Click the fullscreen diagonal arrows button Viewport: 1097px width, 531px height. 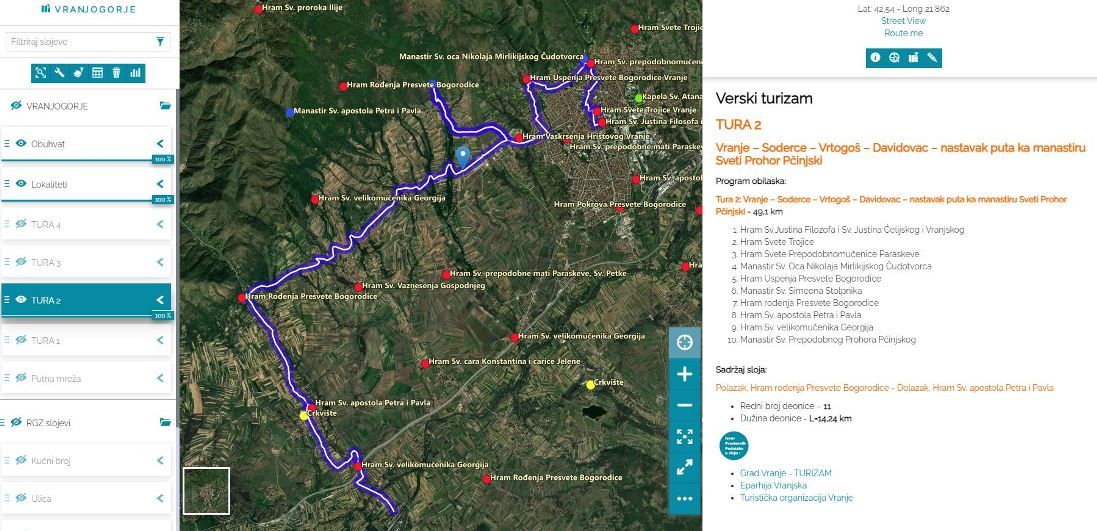(684, 466)
